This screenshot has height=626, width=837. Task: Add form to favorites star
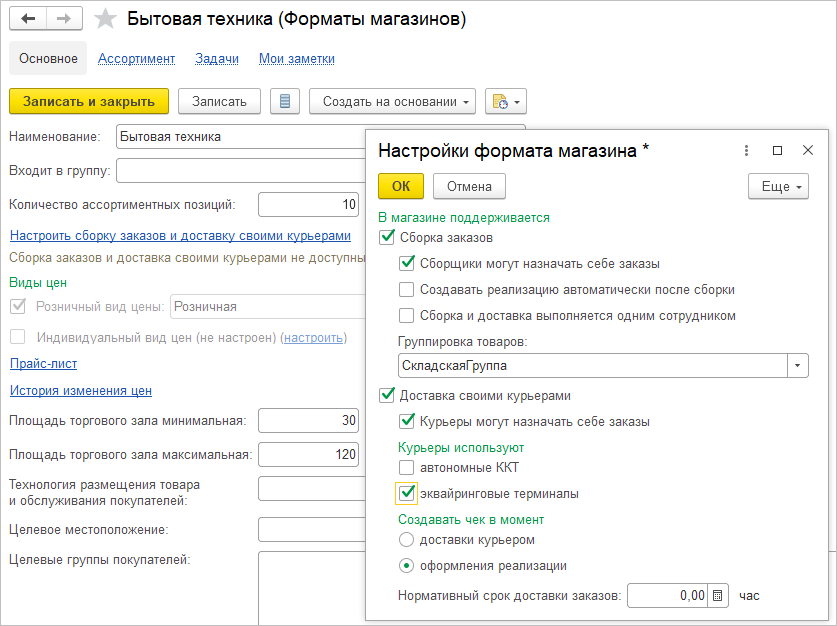coord(103,19)
